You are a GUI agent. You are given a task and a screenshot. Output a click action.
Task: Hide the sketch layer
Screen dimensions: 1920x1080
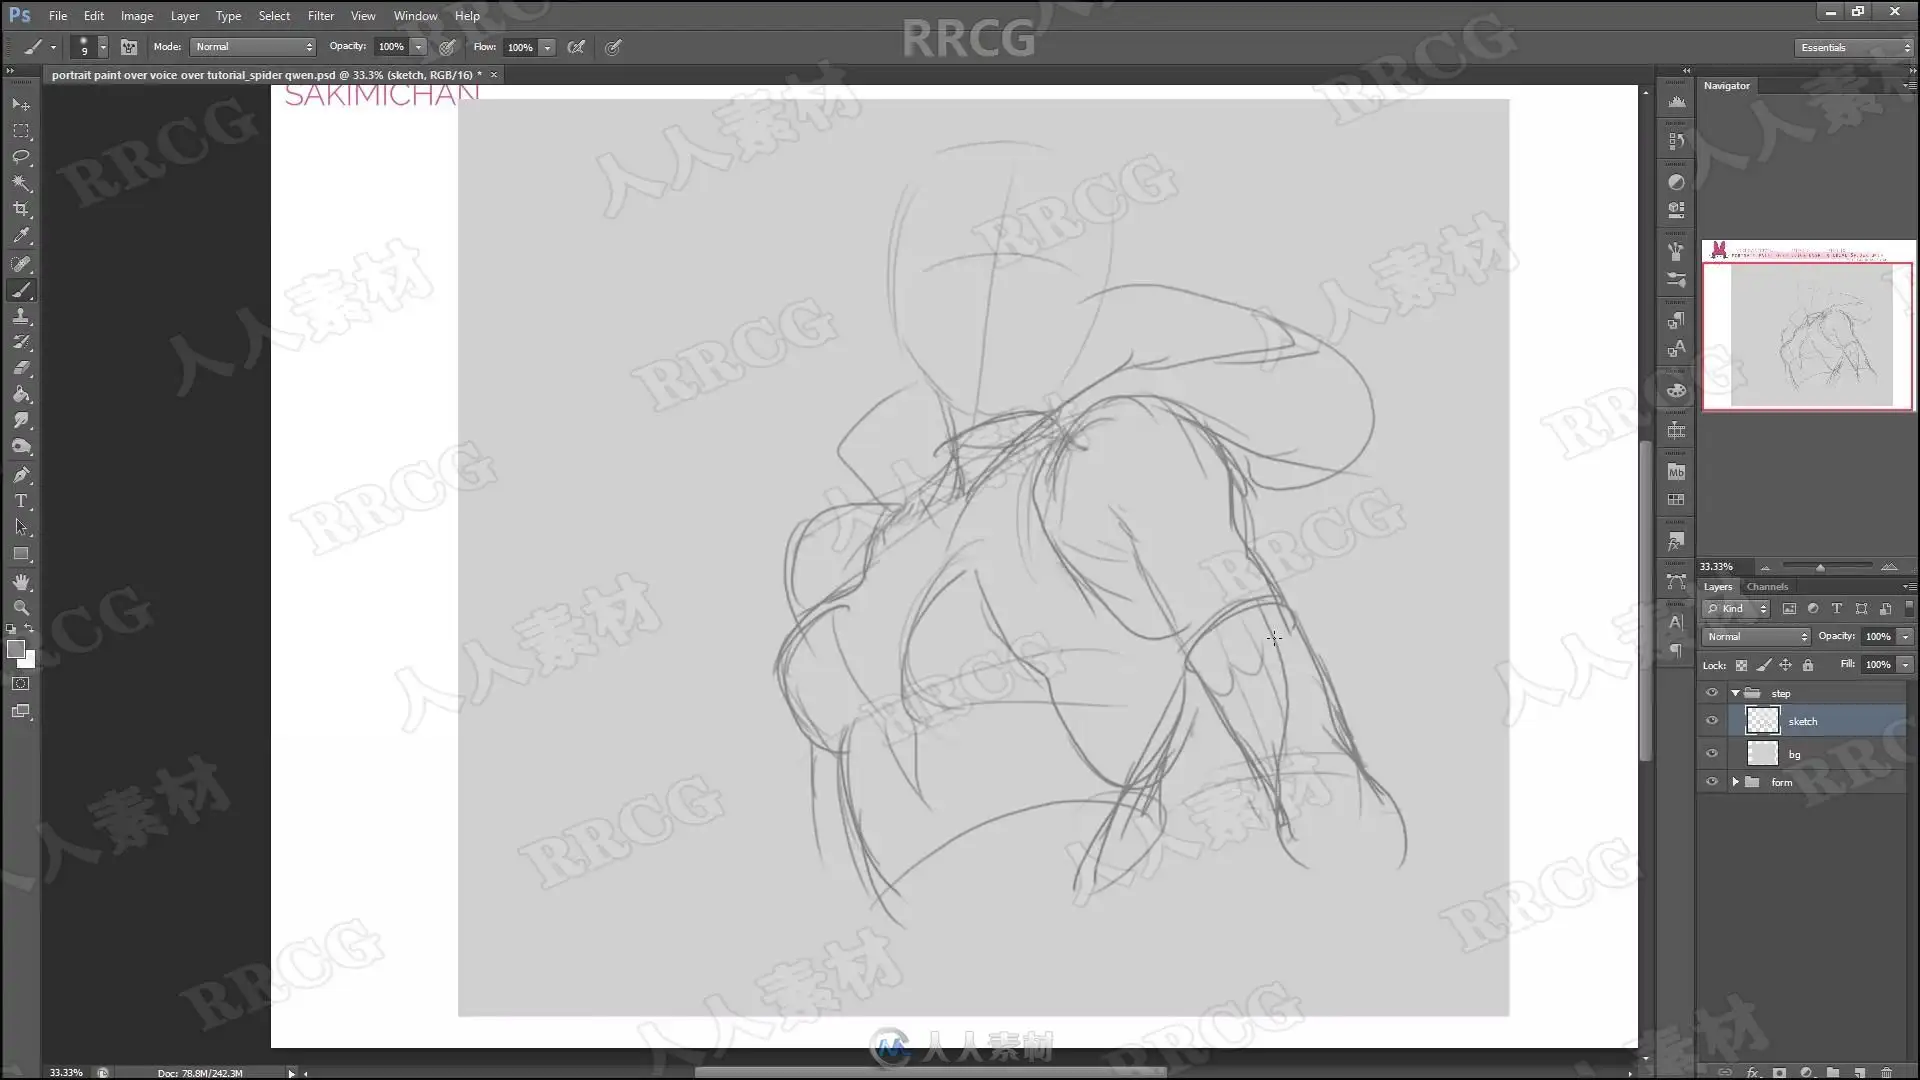[x=1712, y=721]
